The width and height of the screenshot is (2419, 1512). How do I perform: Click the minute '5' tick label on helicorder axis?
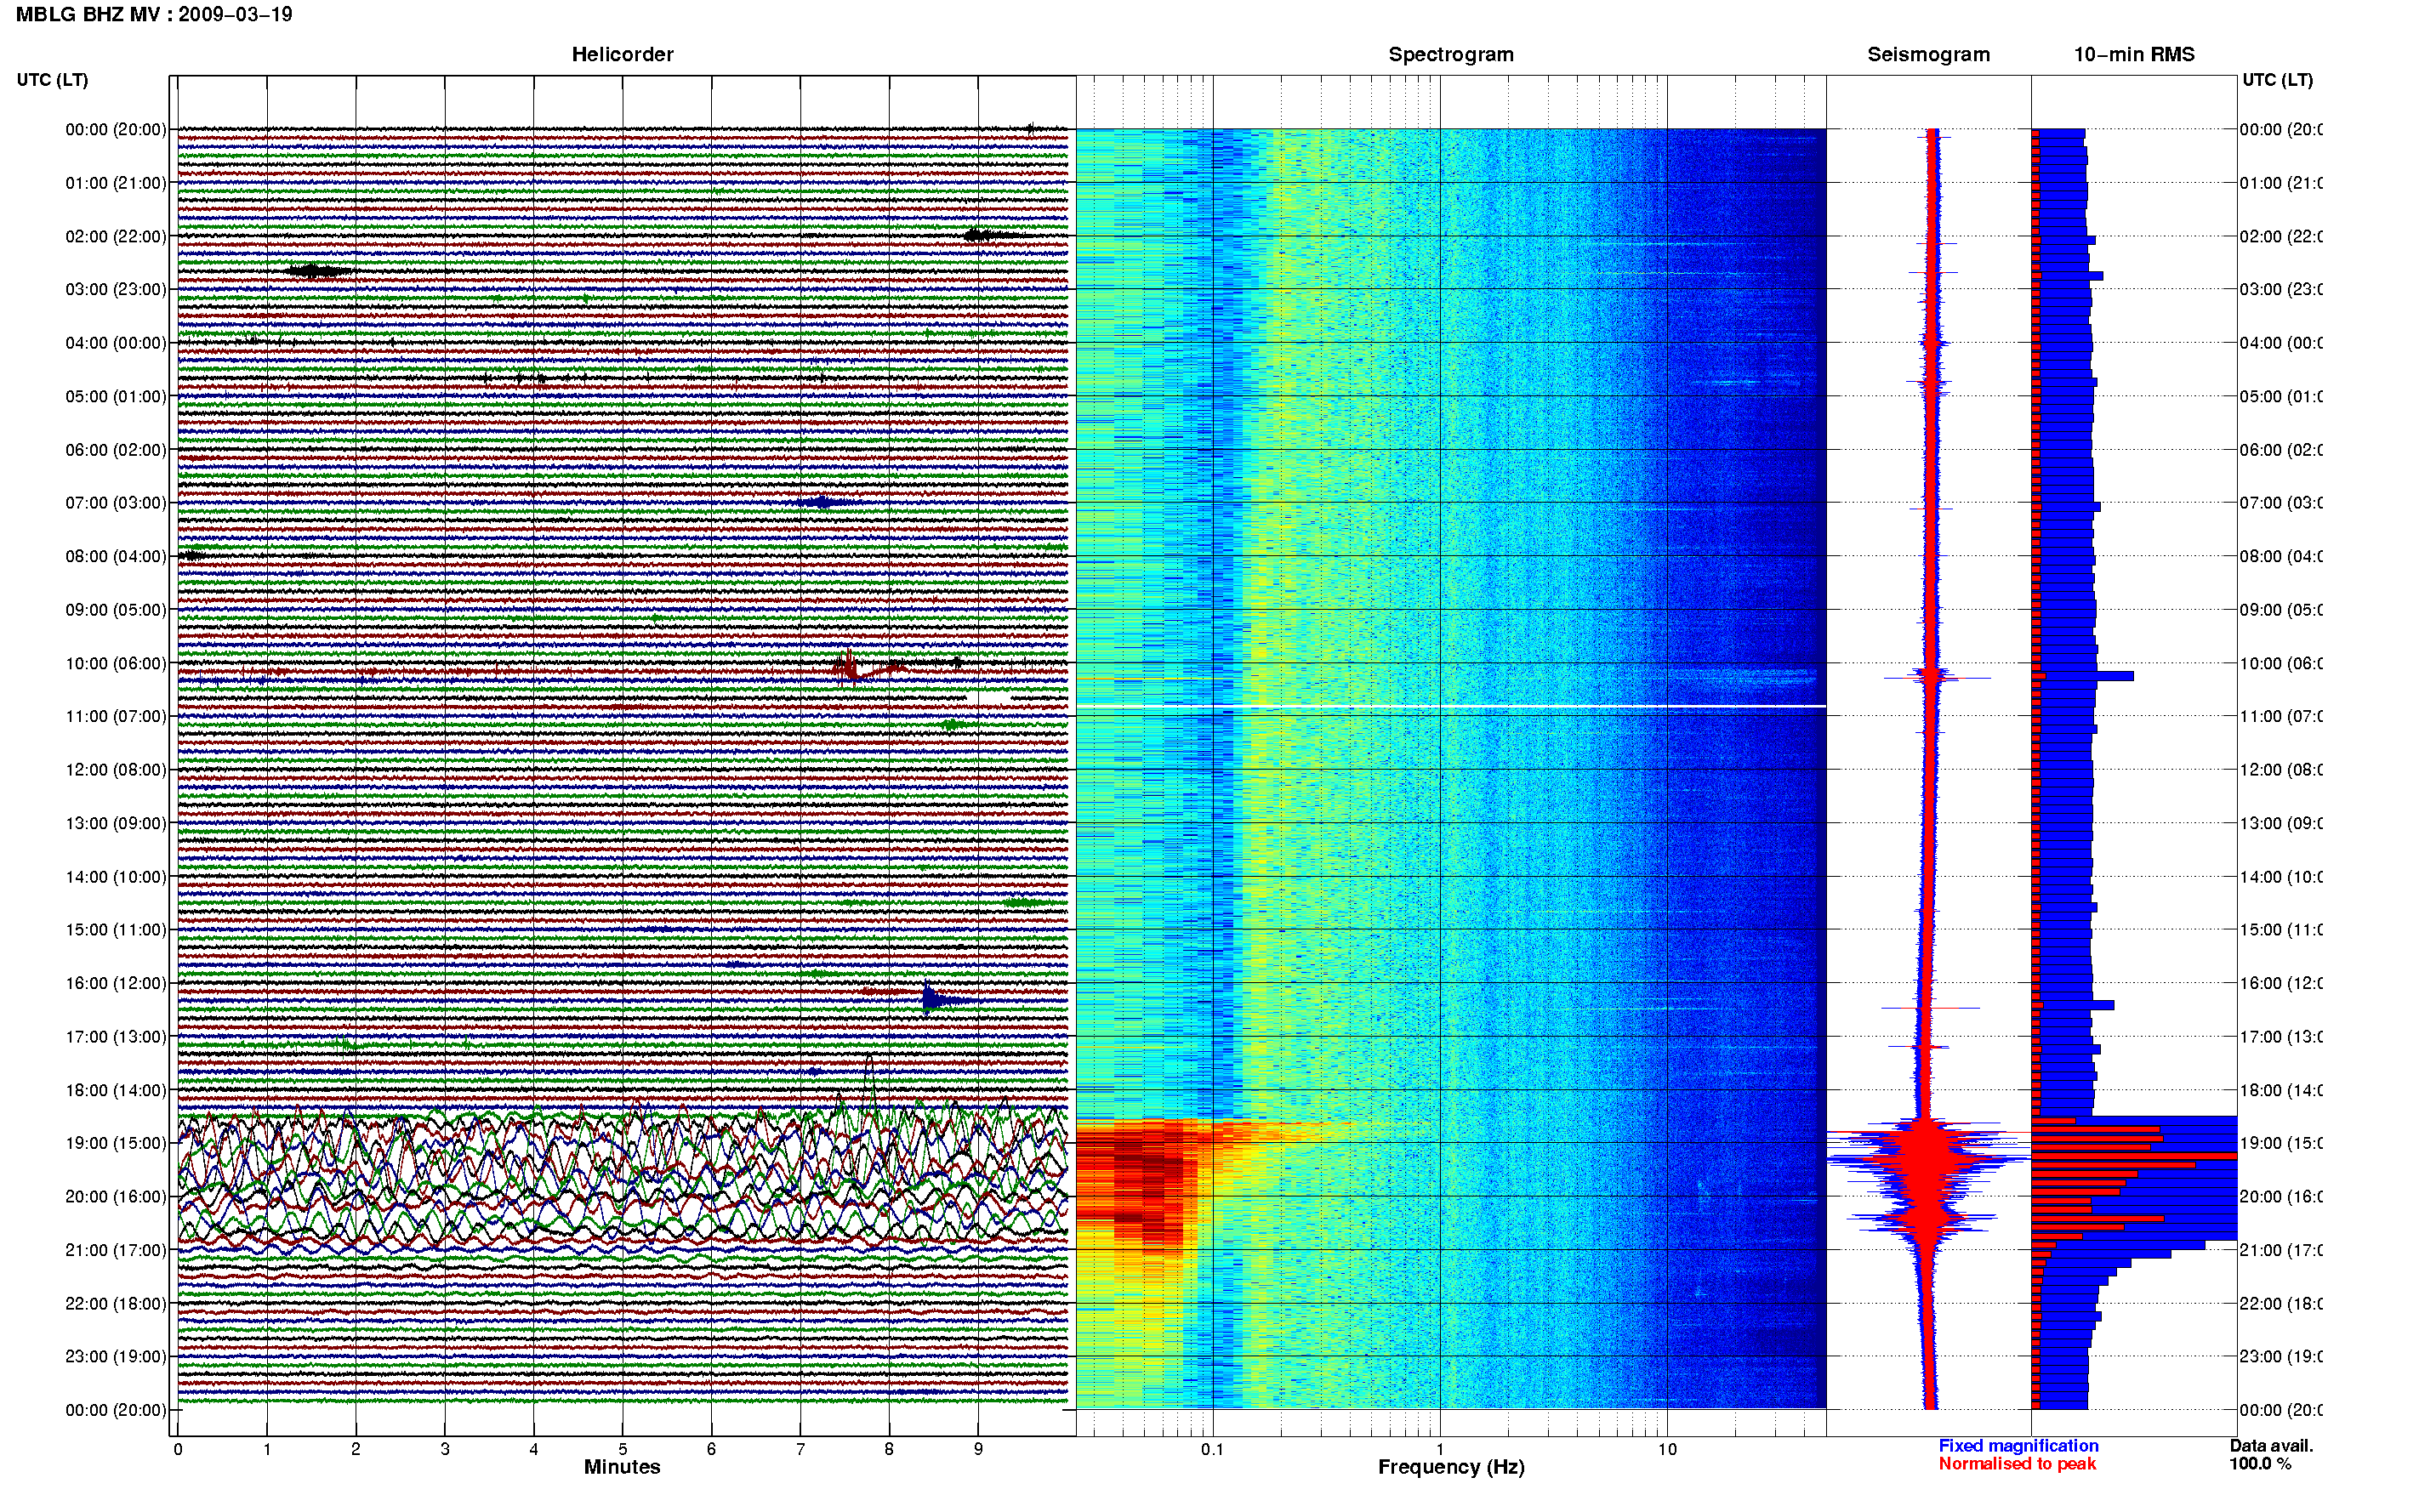623,1449
